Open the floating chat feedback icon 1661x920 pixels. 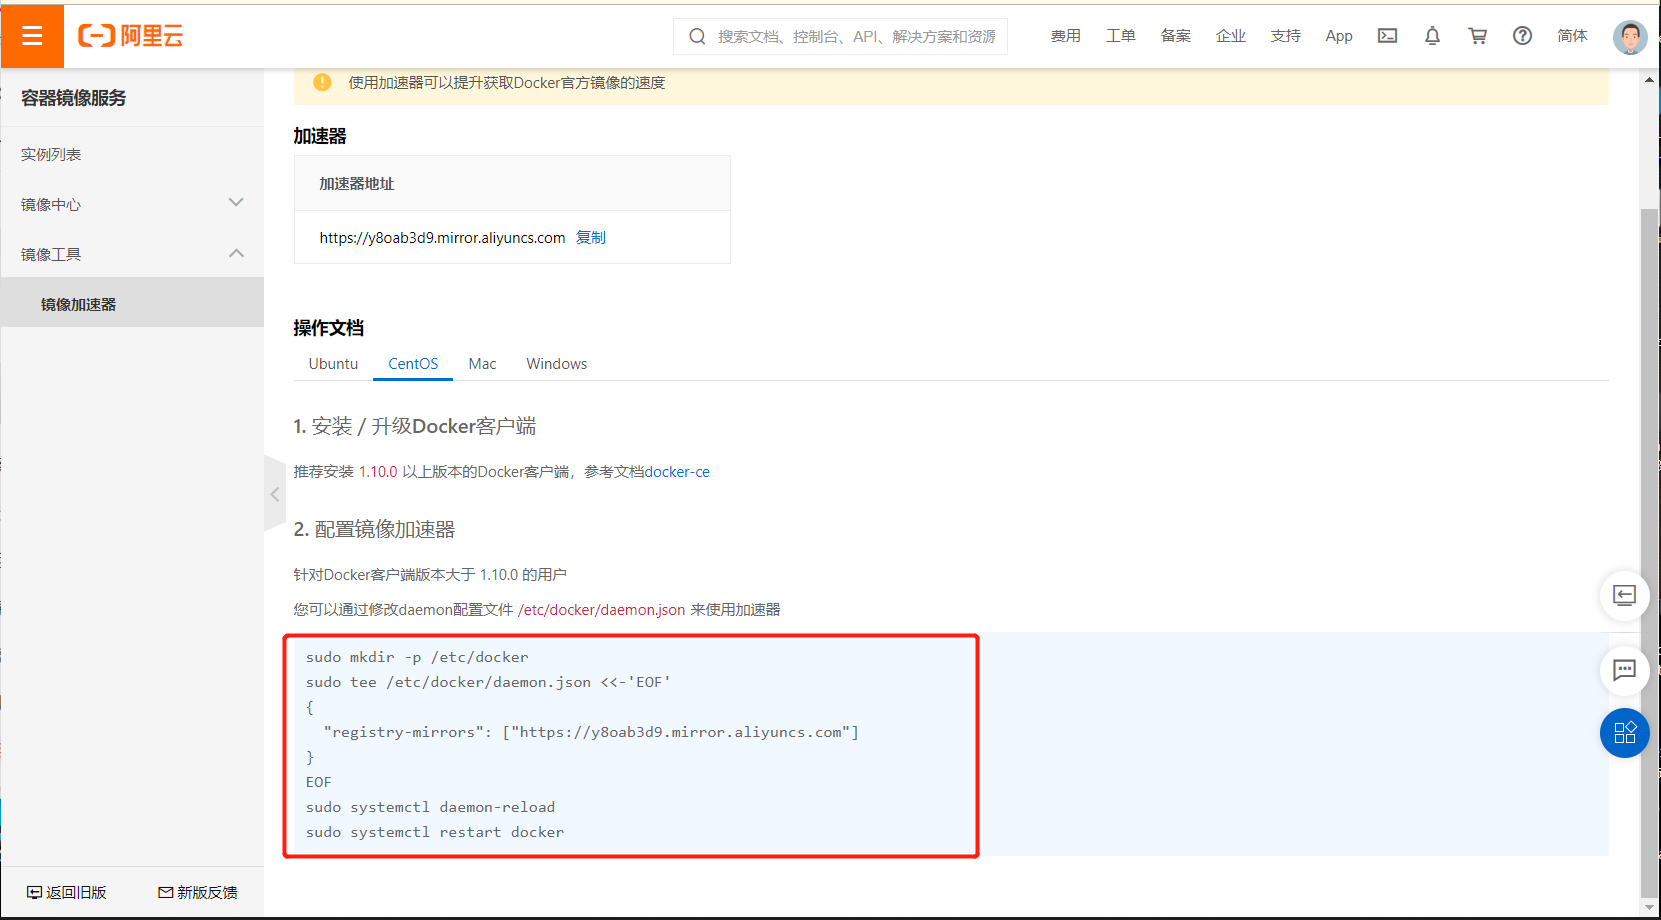[1624, 670]
